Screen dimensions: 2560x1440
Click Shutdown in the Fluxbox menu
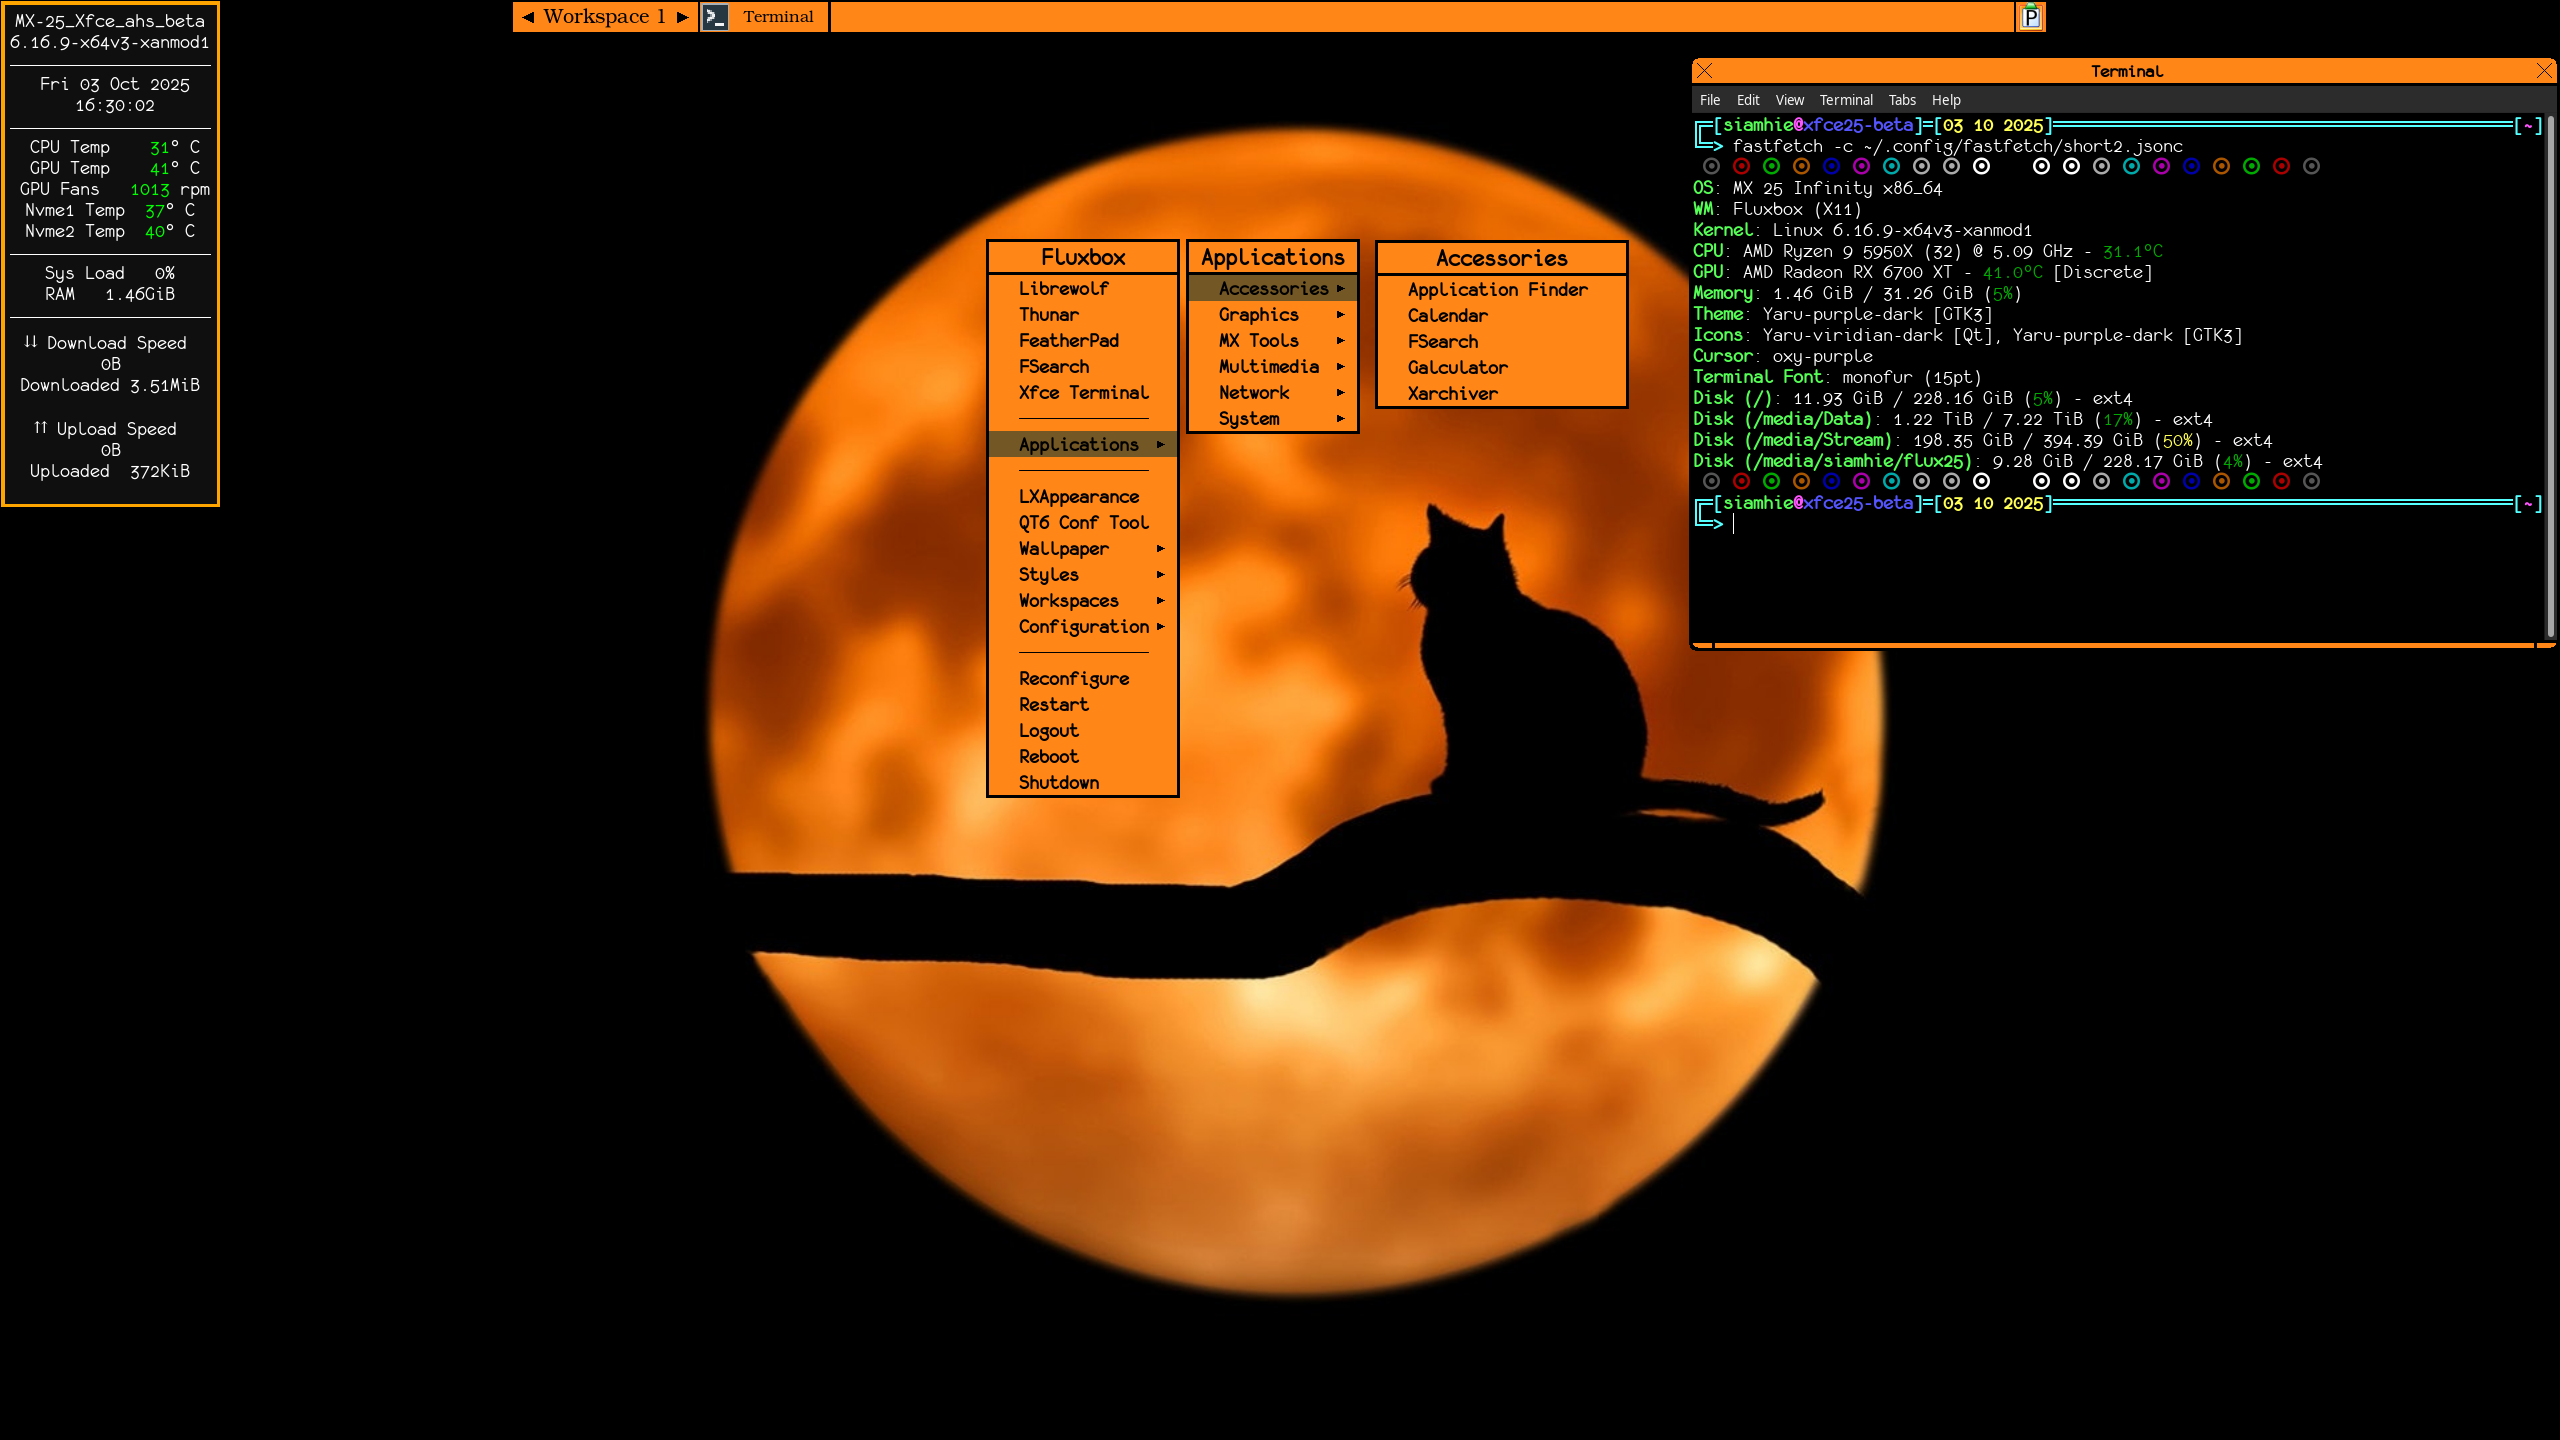click(1058, 783)
